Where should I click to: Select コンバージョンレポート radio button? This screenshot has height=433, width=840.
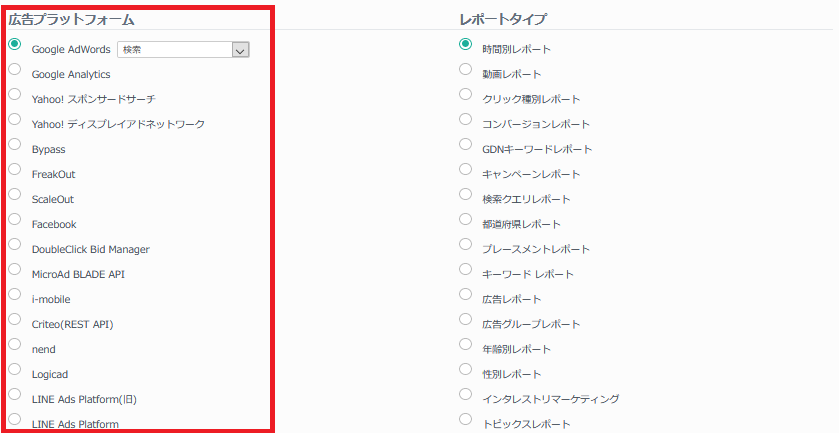[x=466, y=118]
